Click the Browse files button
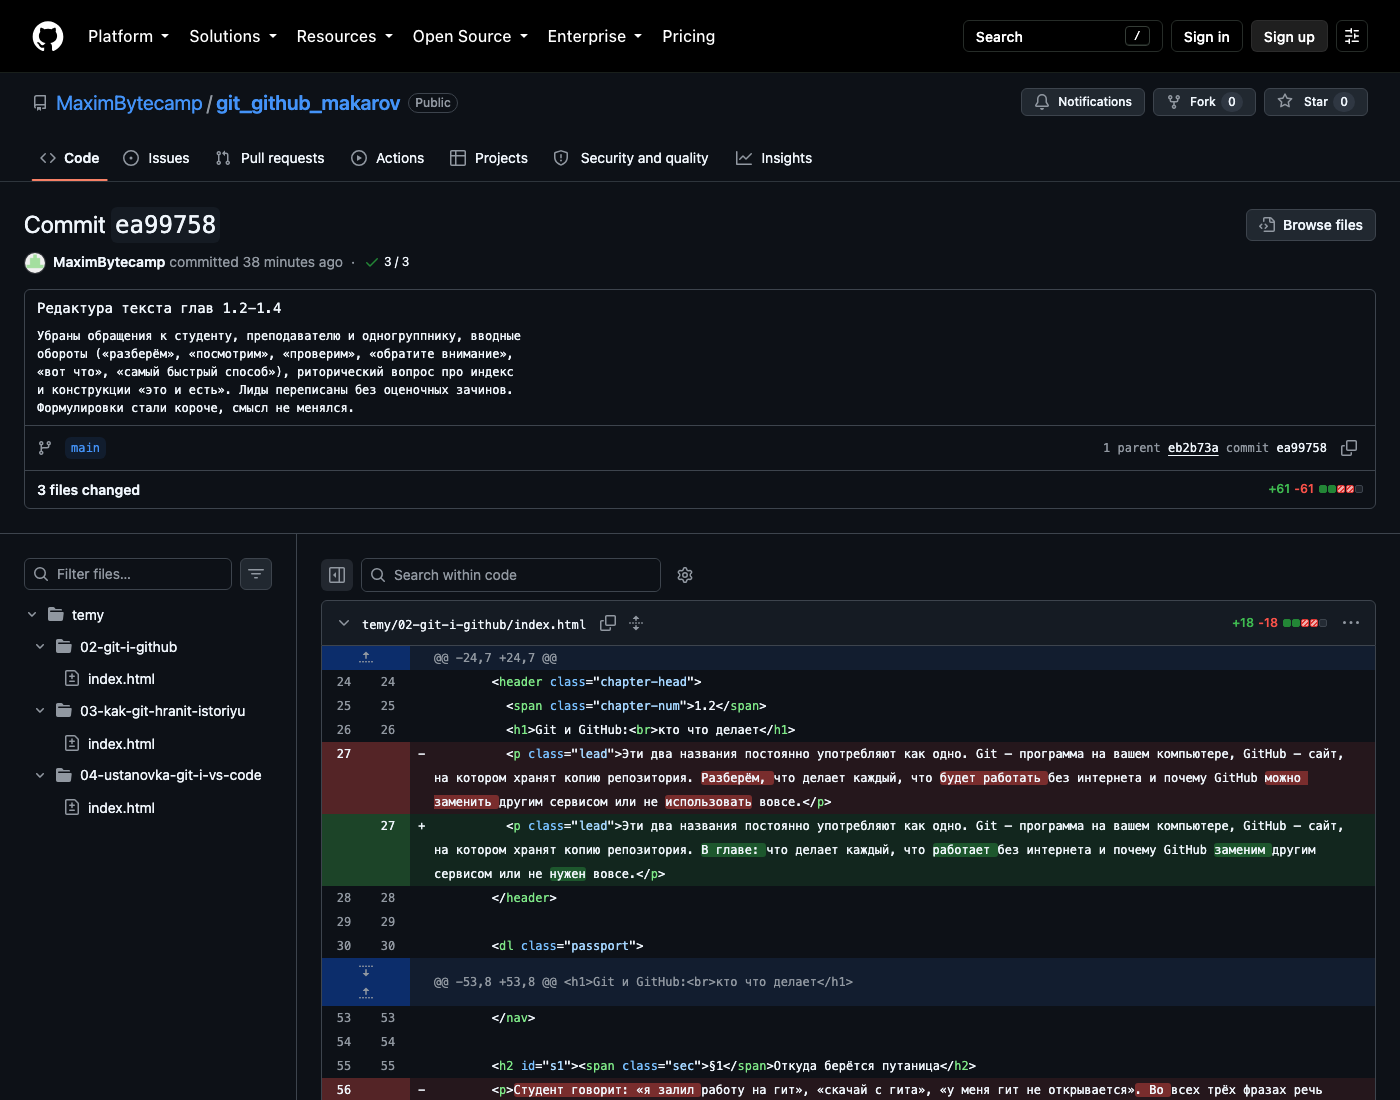1400x1100 pixels. tap(1311, 225)
